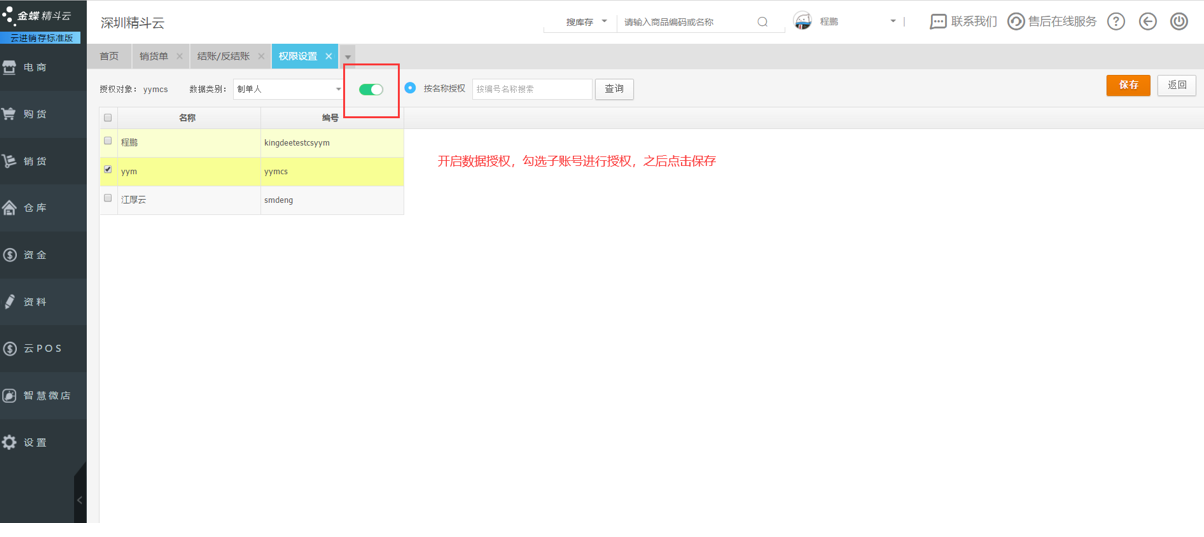Click the yymcs code cell
The width and height of the screenshot is (1204, 537).
pos(332,171)
